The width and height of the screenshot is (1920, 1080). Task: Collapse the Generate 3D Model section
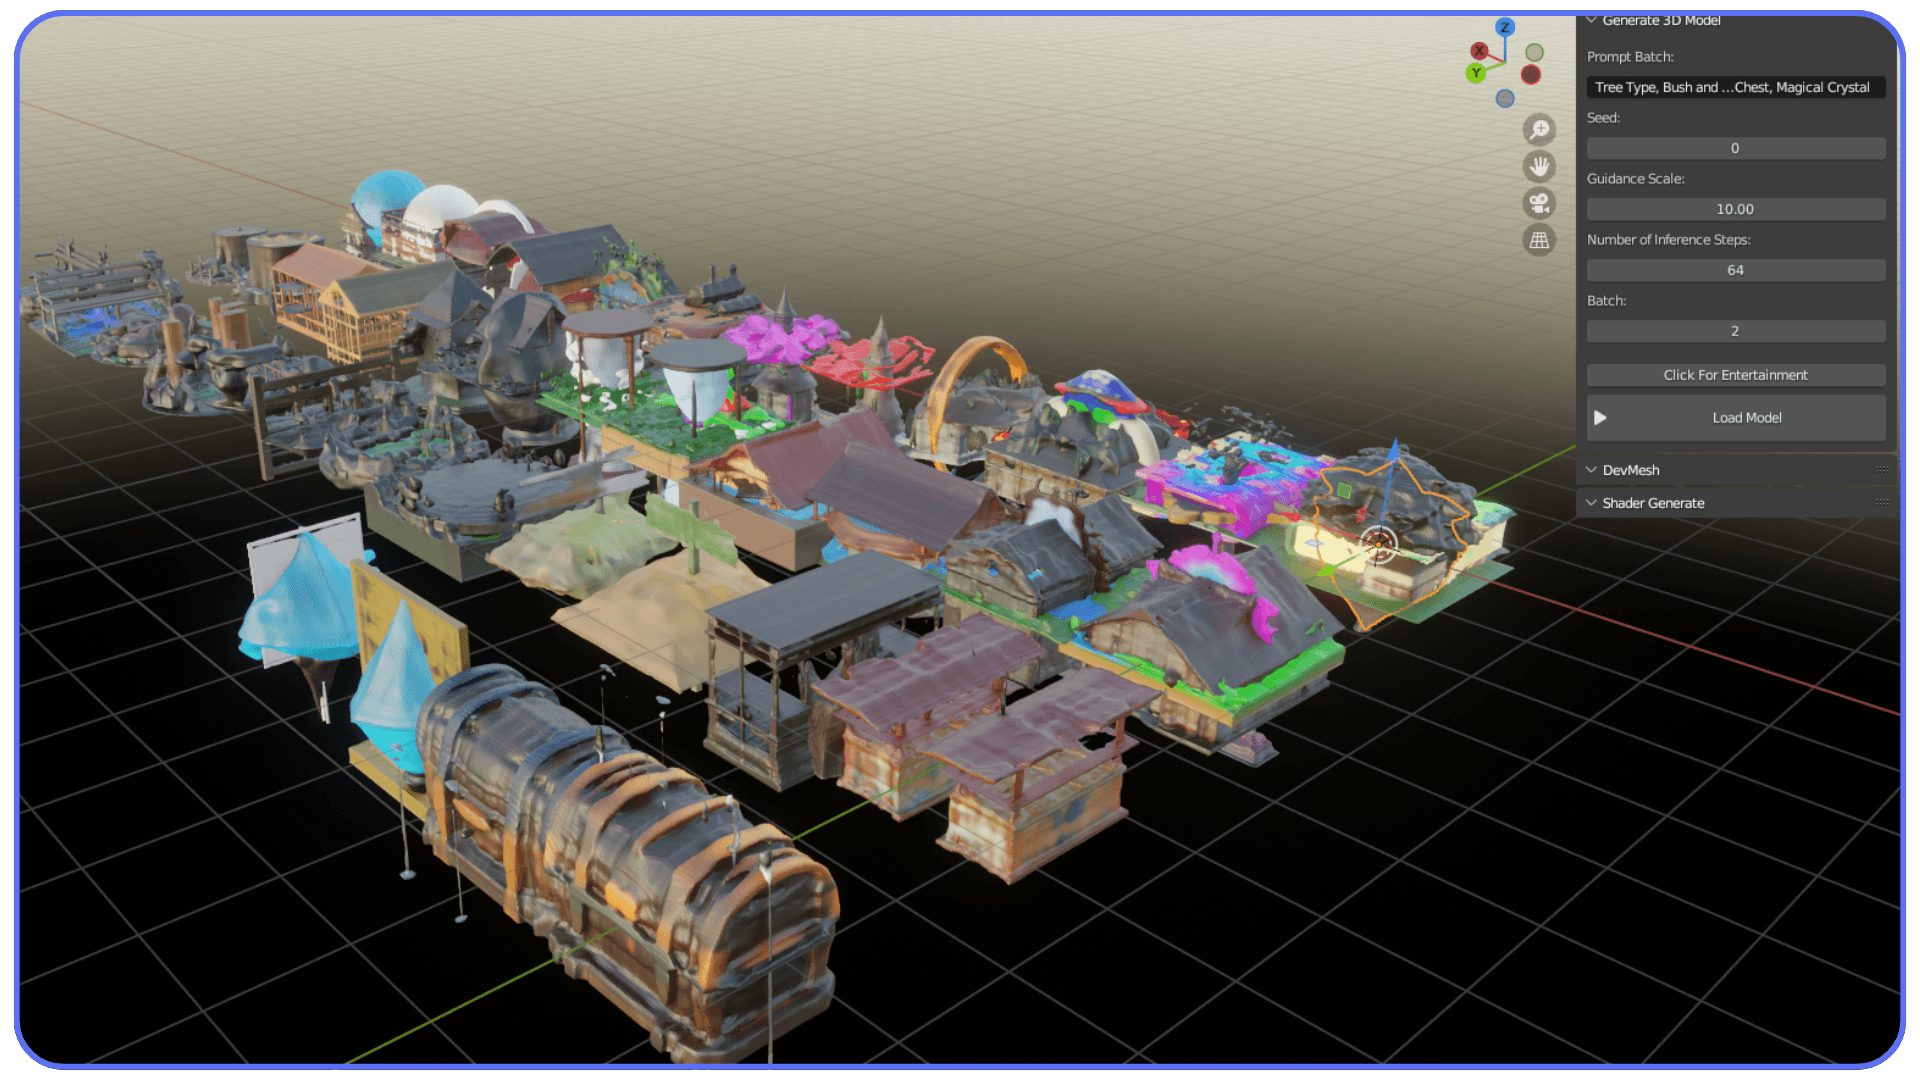(x=1592, y=20)
